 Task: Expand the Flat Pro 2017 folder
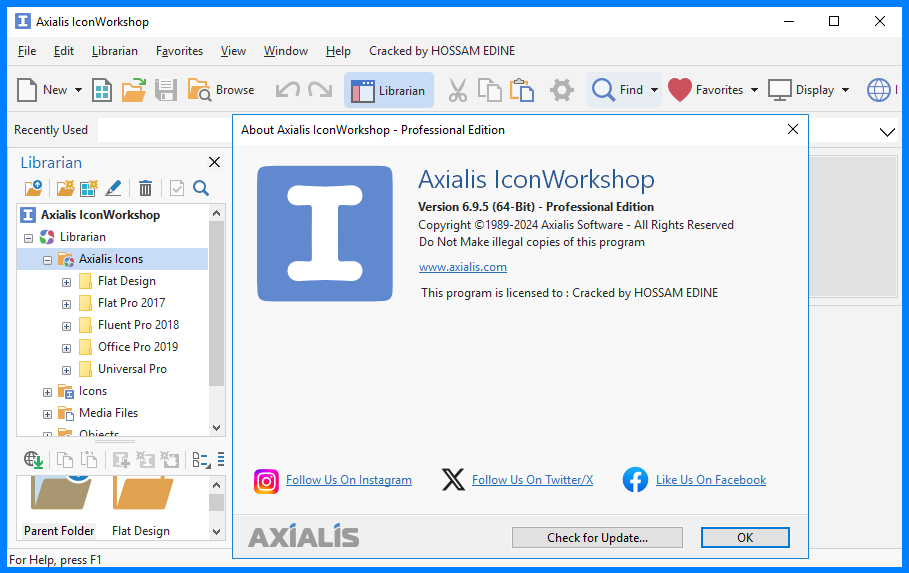point(67,304)
